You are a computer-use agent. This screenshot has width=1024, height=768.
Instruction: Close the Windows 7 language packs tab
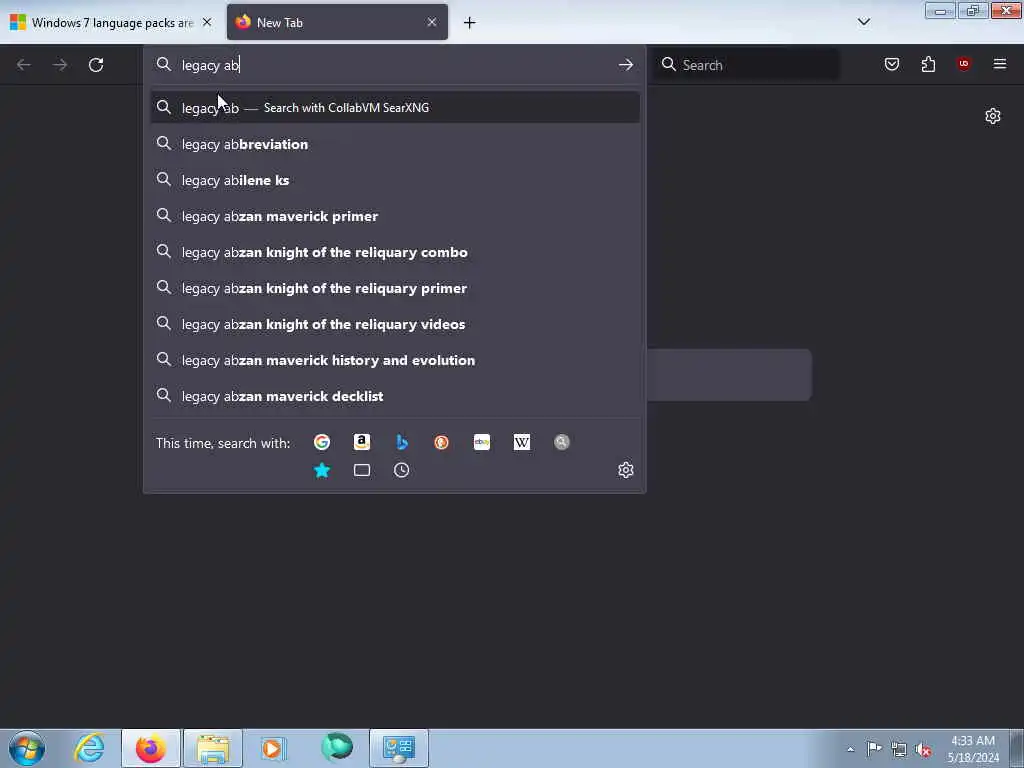click(x=207, y=22)
